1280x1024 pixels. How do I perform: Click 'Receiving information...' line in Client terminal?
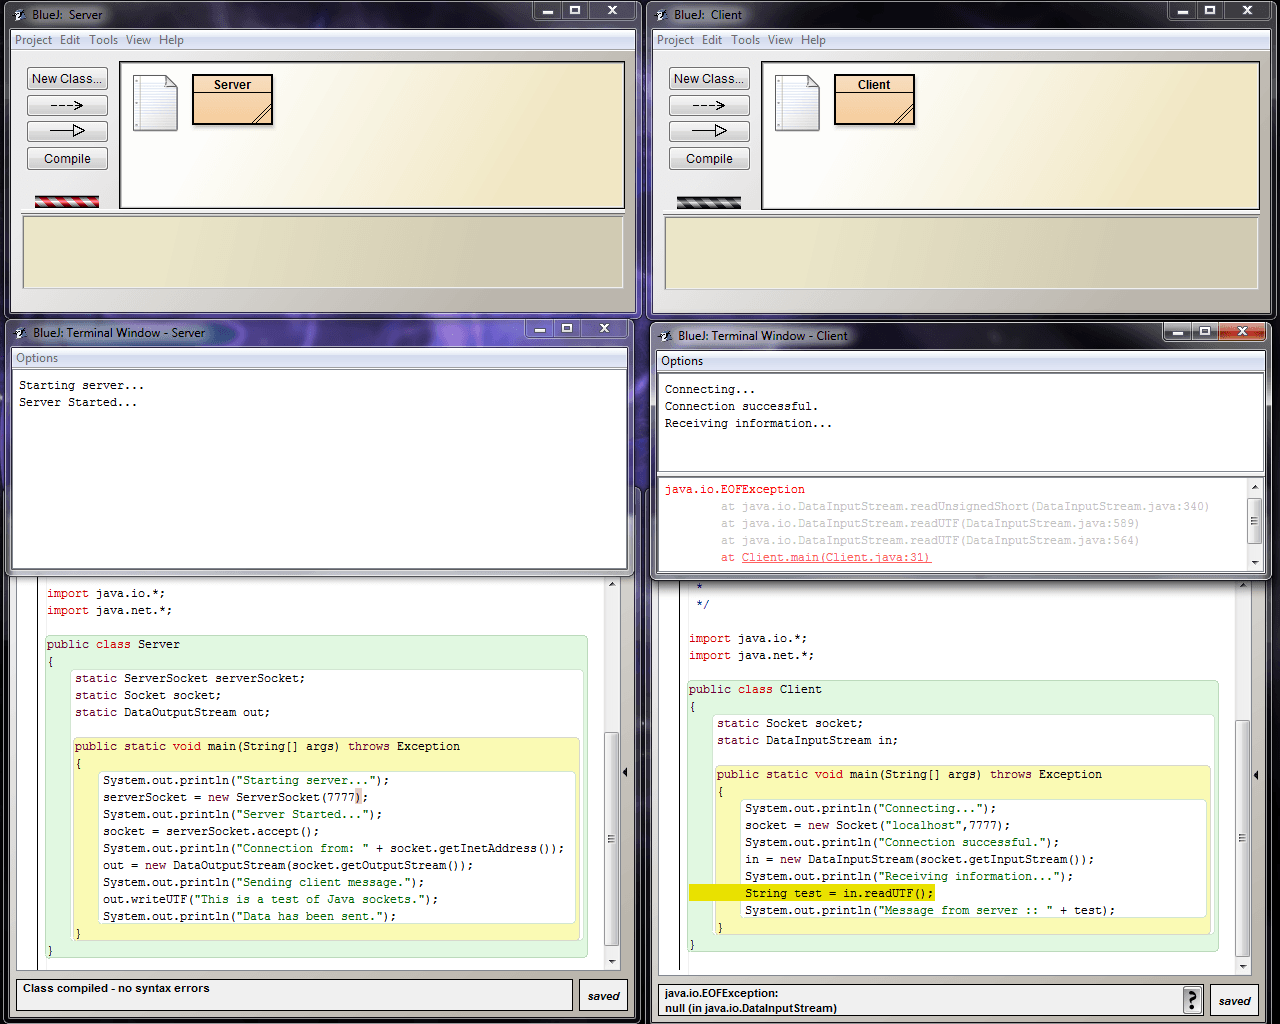pos(748,423)
